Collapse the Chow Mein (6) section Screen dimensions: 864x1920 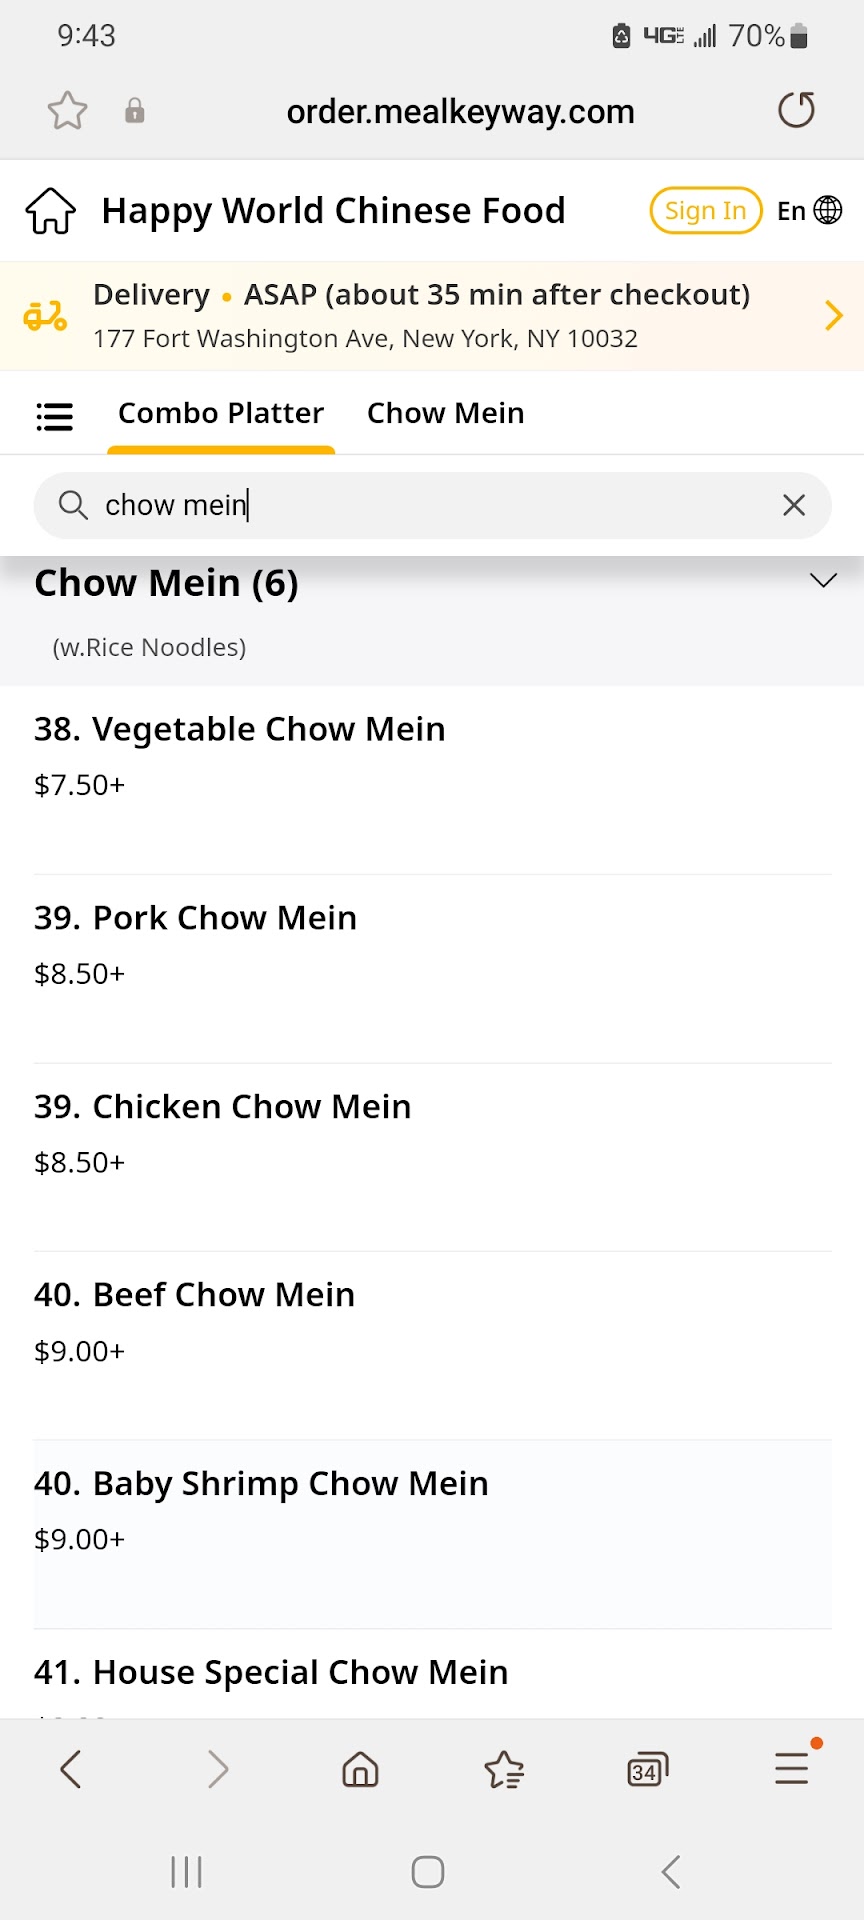(822, 581)
